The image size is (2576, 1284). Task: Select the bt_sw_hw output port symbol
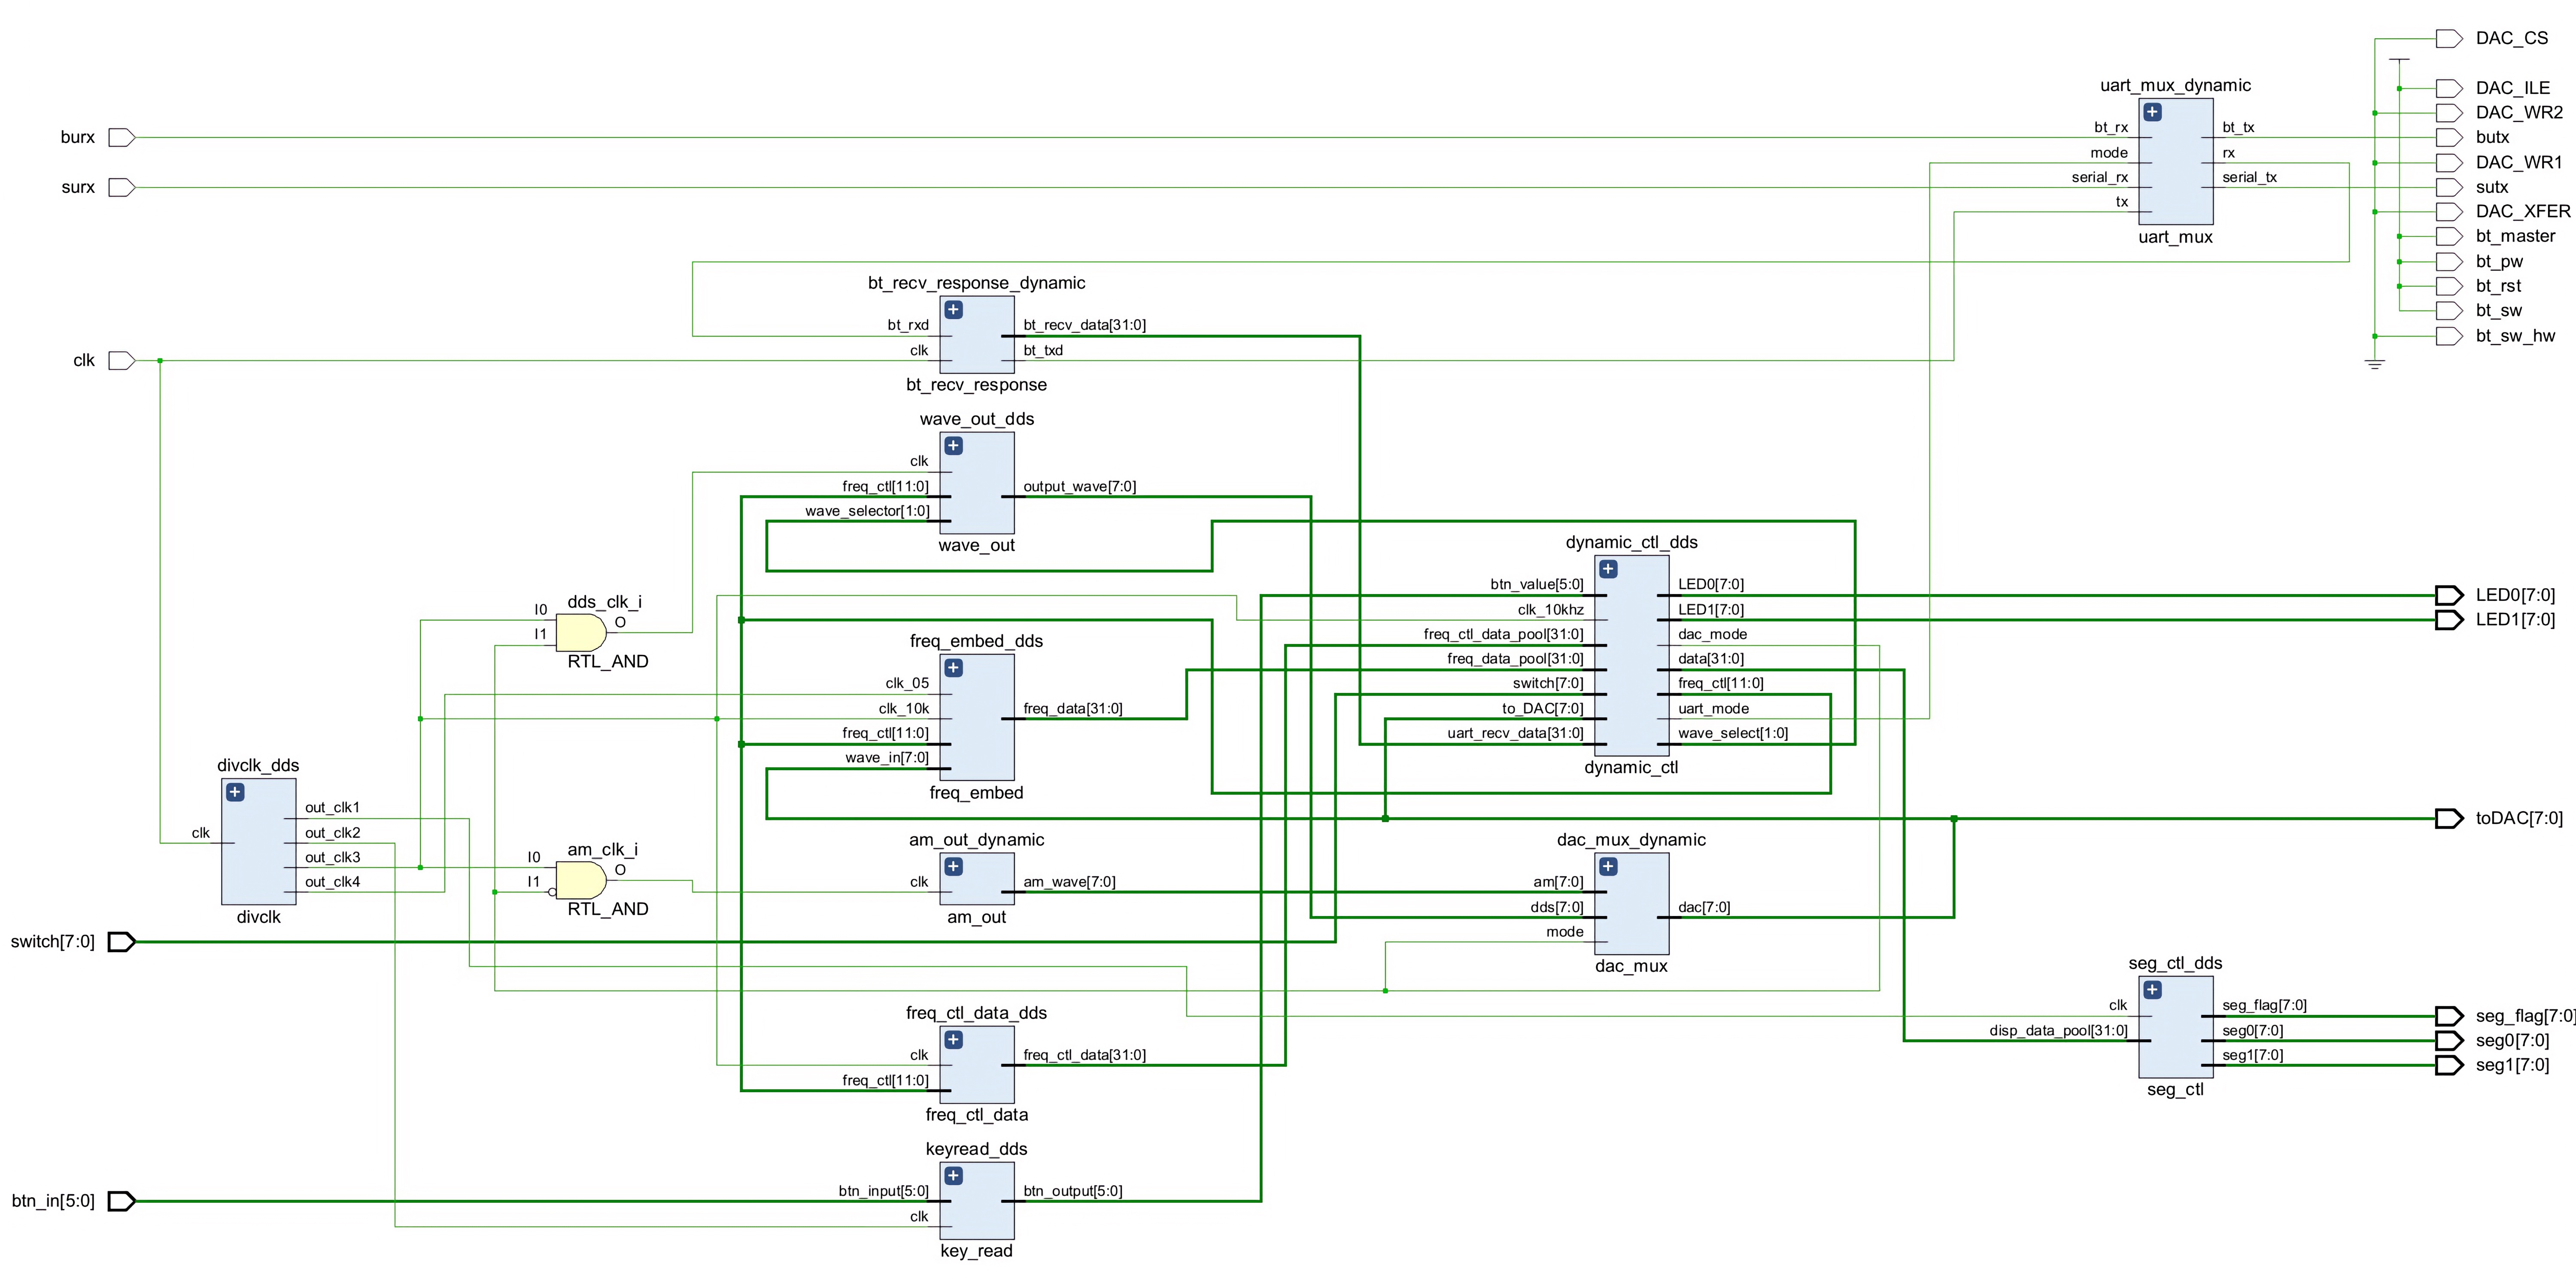pos(2448,336)
